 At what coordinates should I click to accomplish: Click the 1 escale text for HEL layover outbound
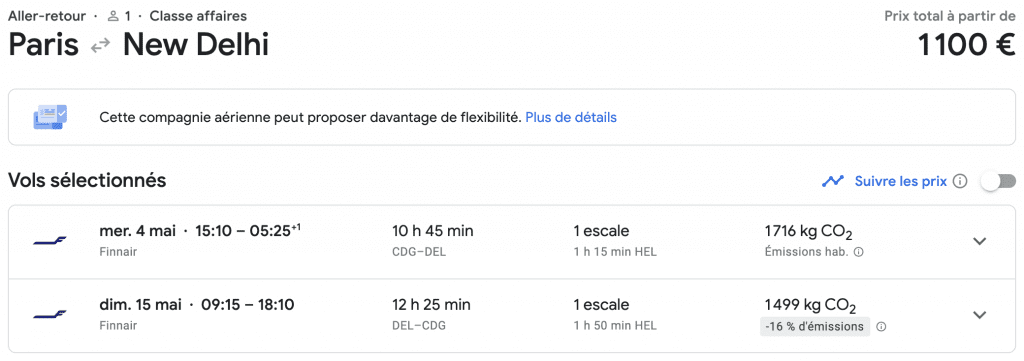tap(601, 230)
